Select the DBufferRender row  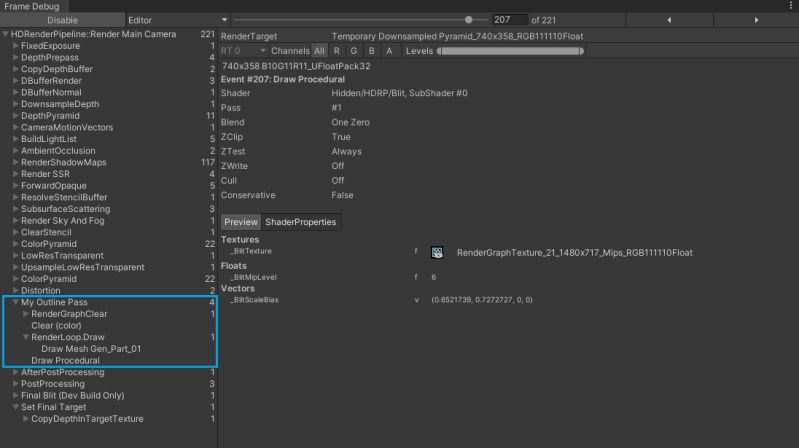(x=109, y=81)
